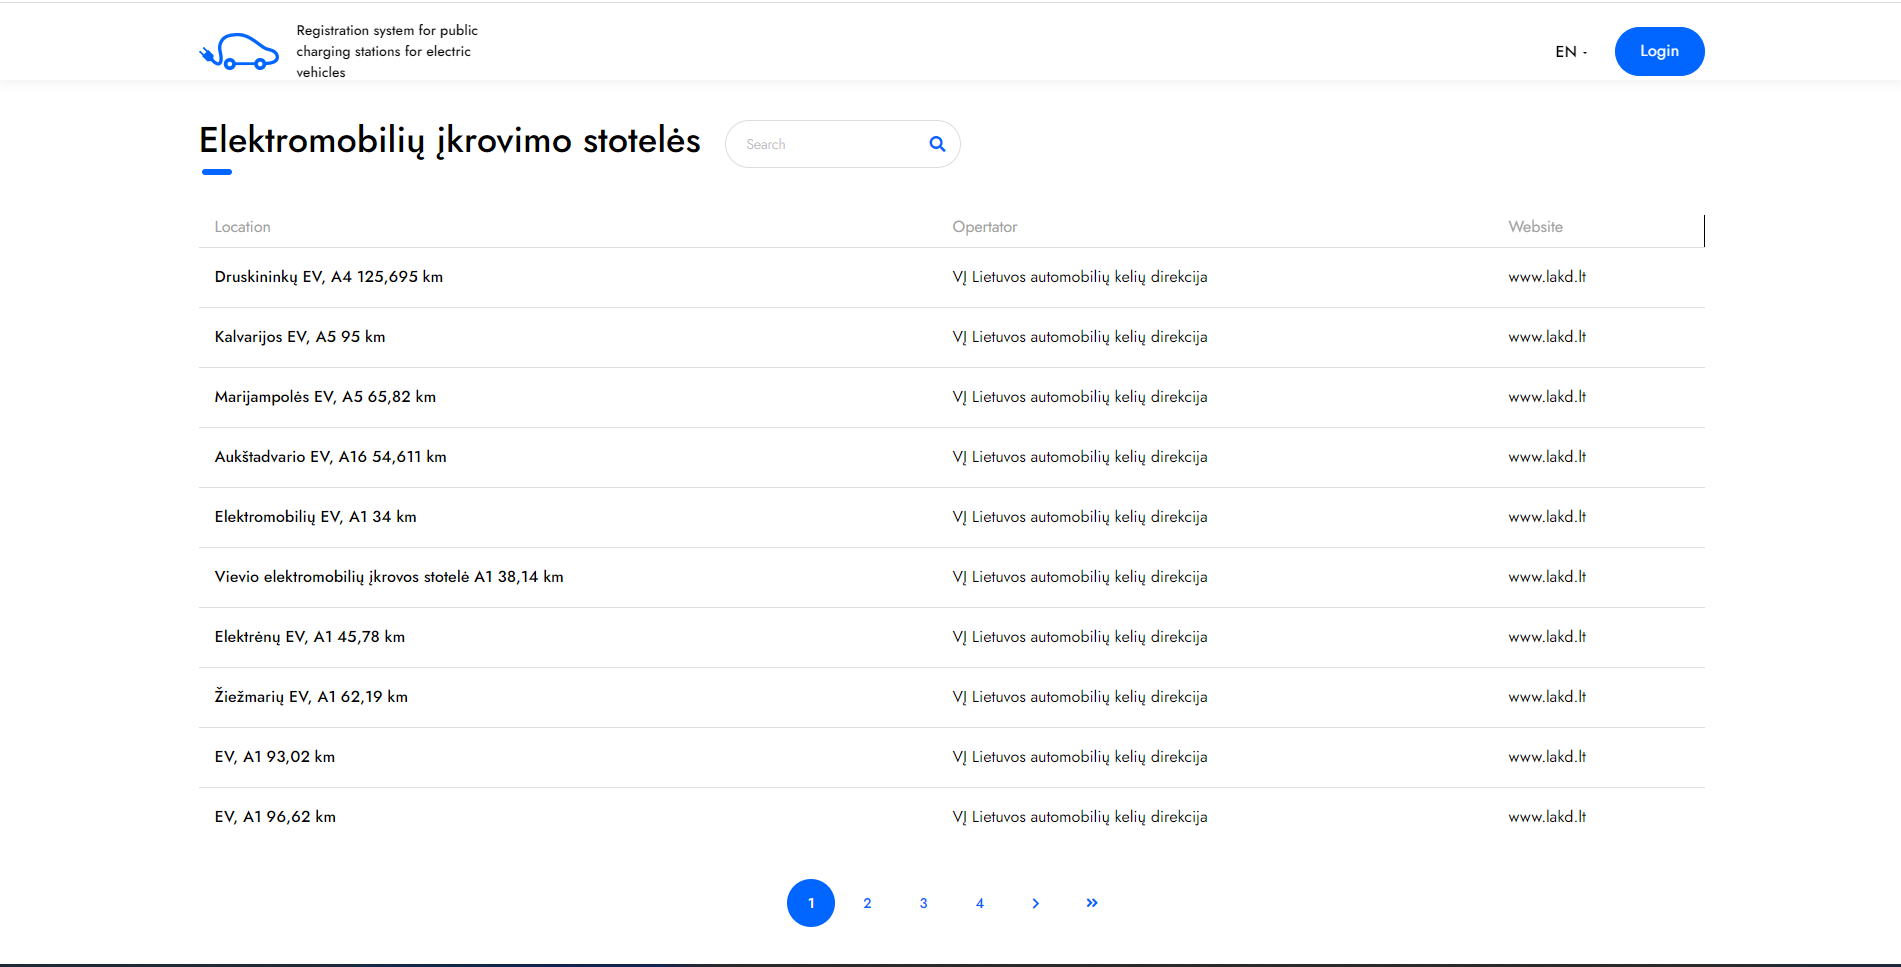Open EV, A1 96,62 km row
The image size is (1901, 967).
[x=952, y=817]
